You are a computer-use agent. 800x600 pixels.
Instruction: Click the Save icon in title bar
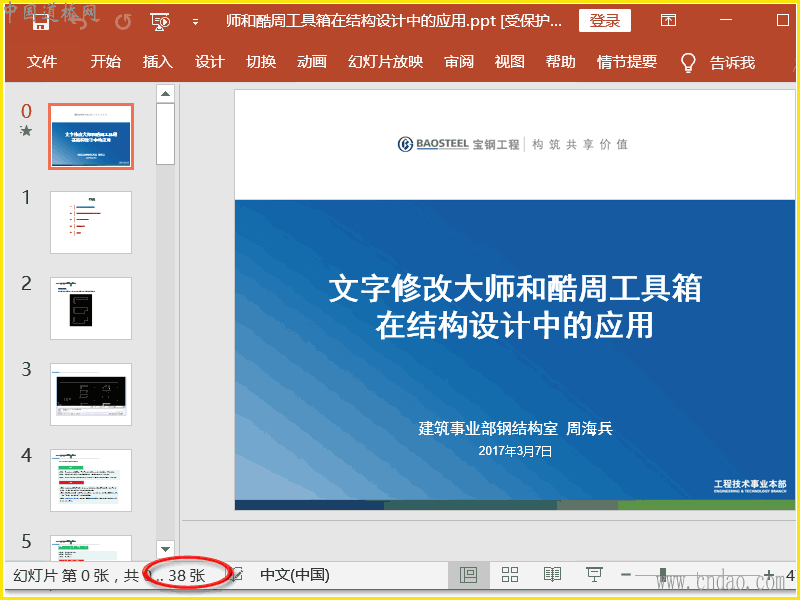click(41, 20)
